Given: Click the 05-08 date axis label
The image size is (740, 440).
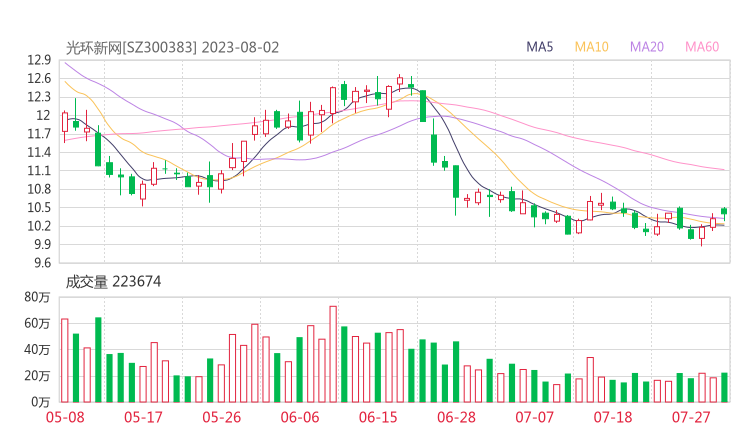Looking at the screenshot, I should (x=65, y=417).
